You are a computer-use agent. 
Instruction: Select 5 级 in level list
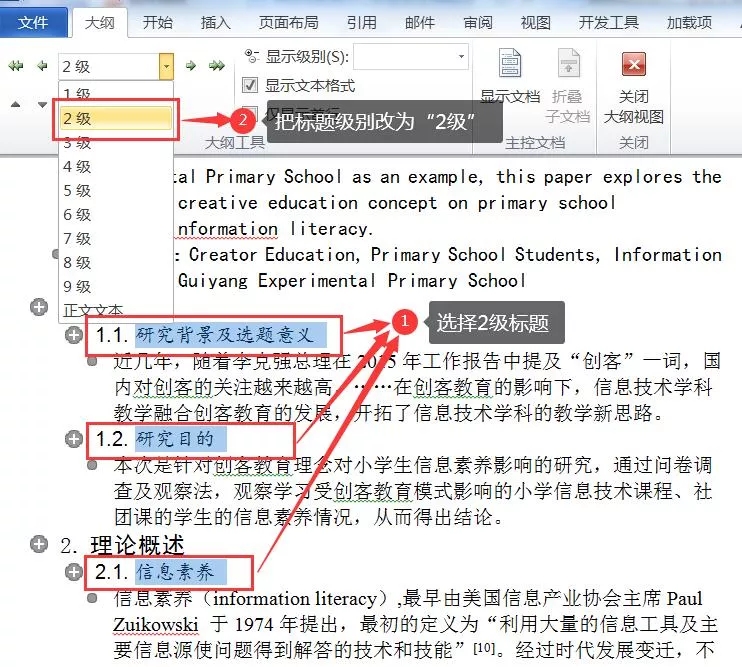[116, 191]
